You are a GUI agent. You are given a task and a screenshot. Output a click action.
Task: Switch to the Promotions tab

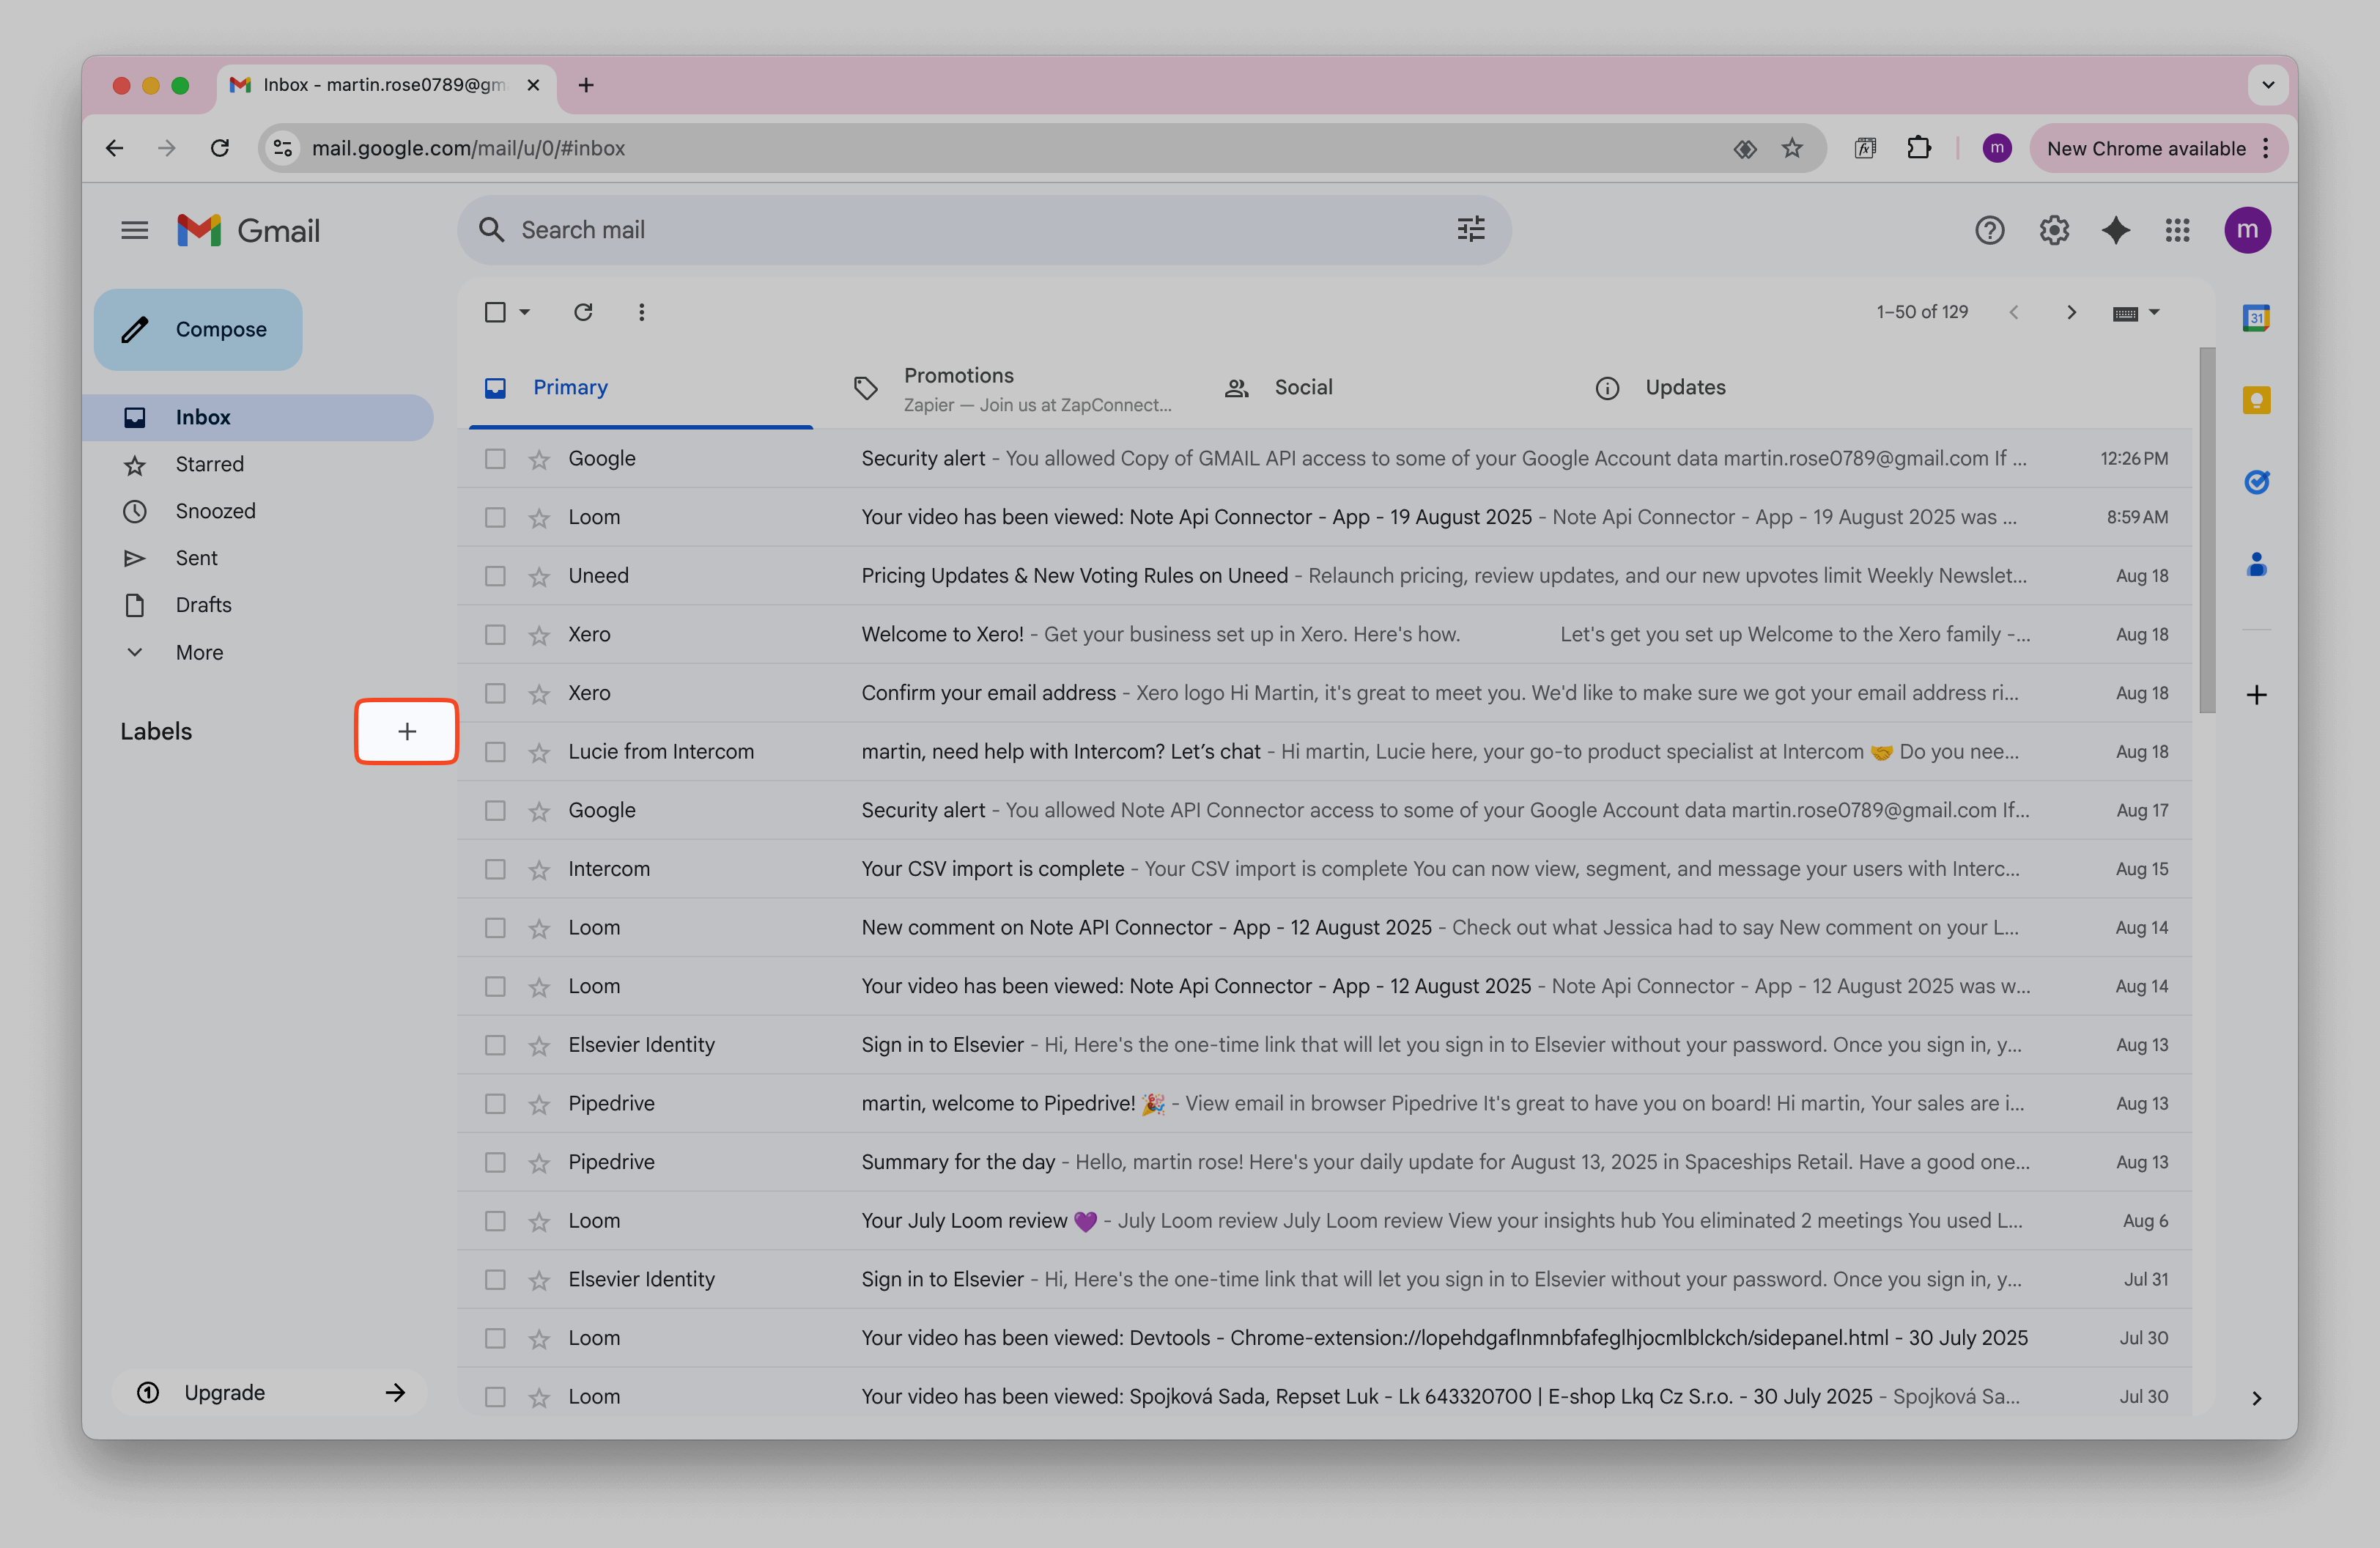[x=1012, y=388]
